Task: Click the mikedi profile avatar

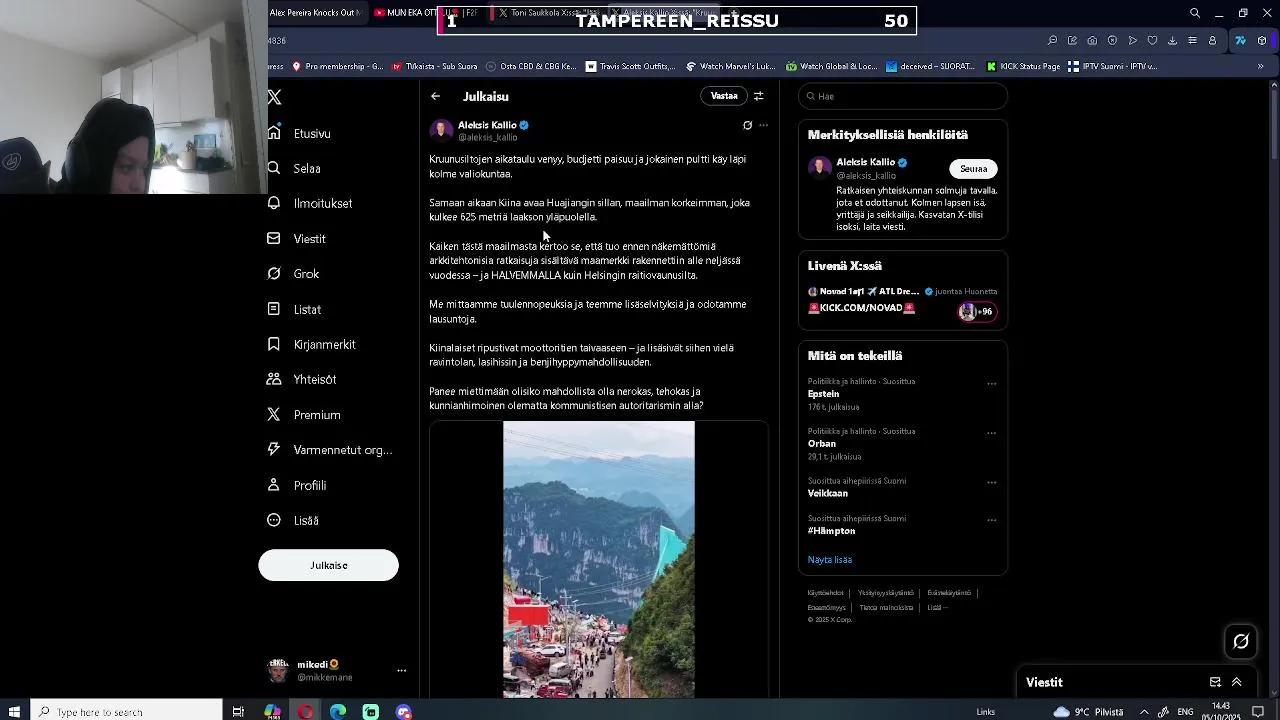Action: 279,670
